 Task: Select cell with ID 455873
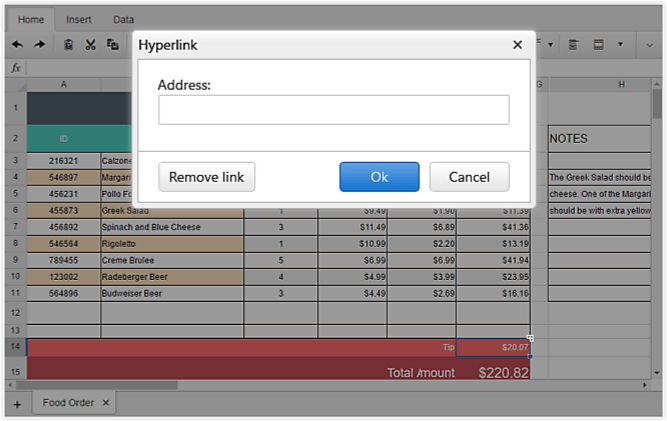64,210
